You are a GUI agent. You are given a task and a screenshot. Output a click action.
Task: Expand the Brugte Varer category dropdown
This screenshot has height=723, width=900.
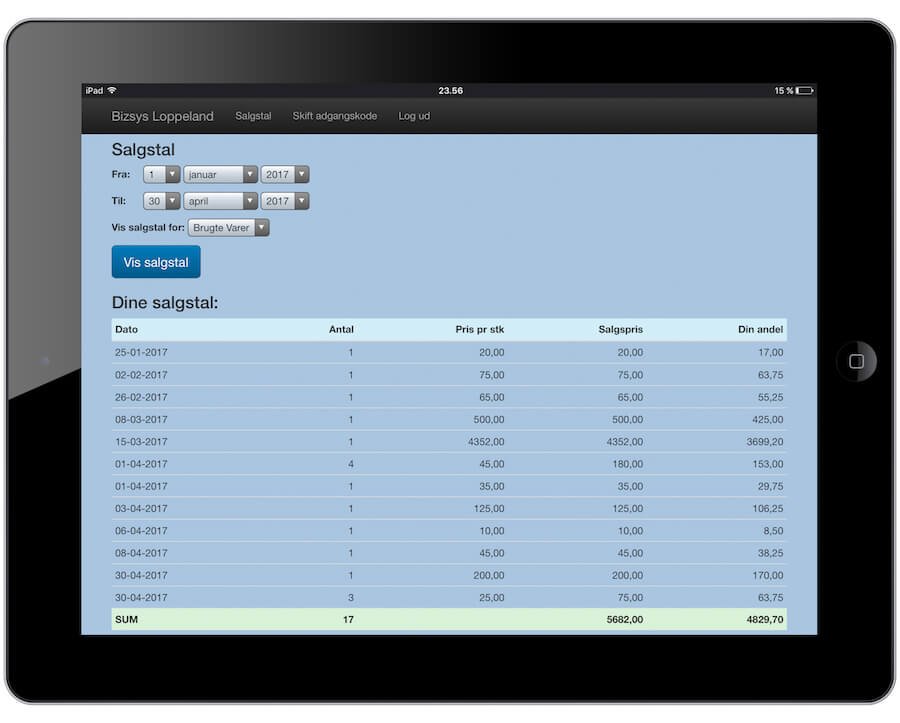coord(230,228)
